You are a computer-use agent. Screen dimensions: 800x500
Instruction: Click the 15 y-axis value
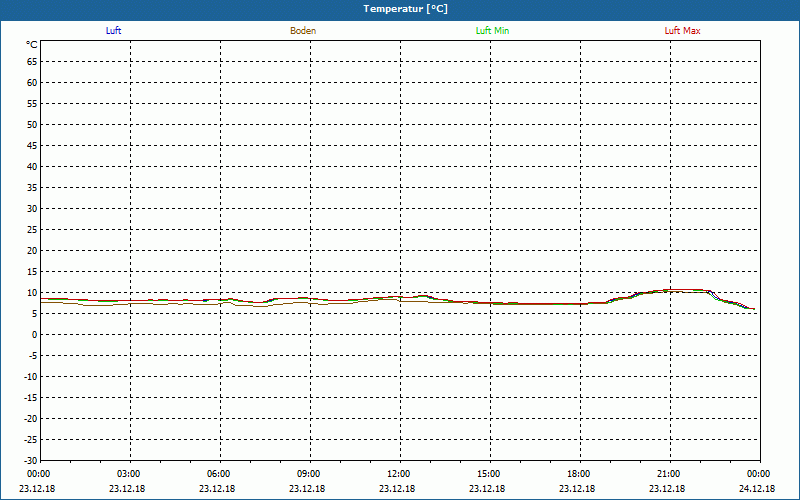[32, 271]
